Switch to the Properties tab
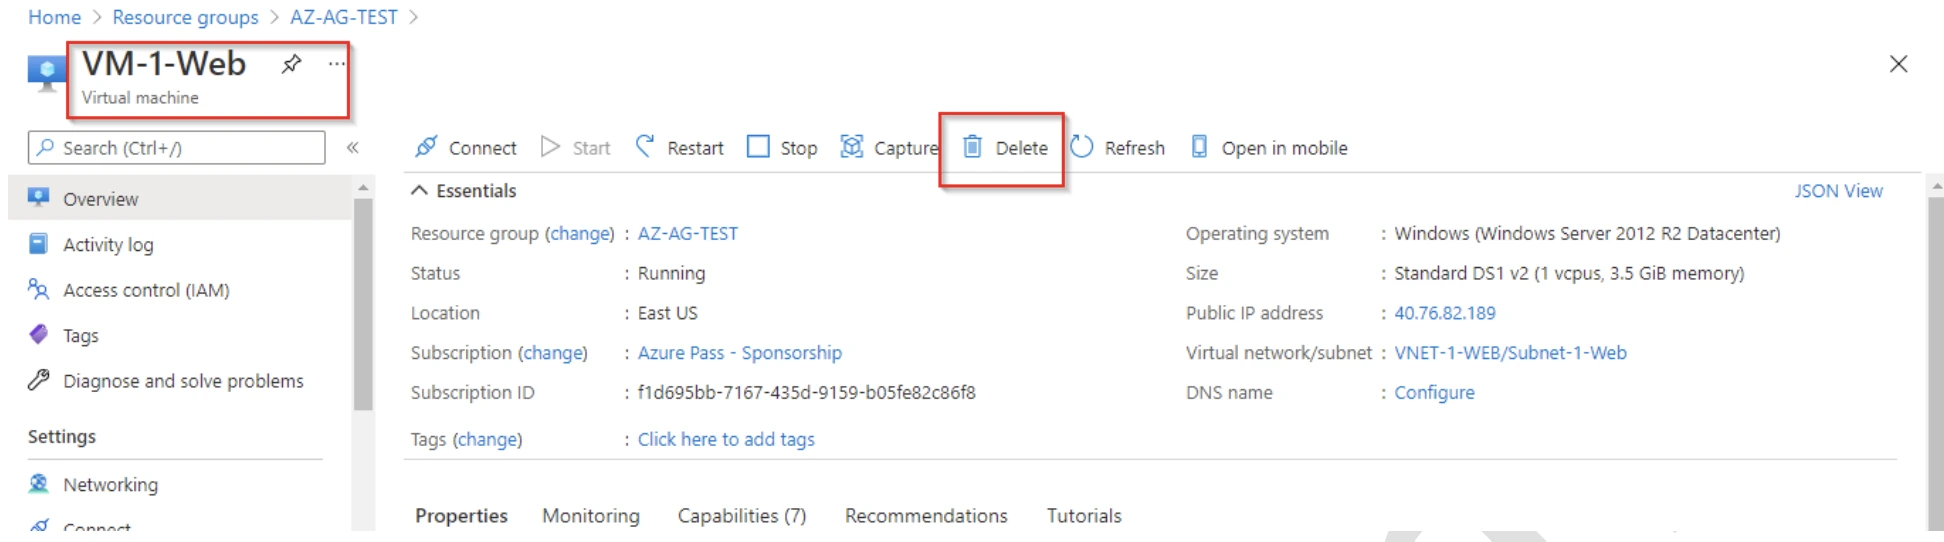 [x=461, y=516]
